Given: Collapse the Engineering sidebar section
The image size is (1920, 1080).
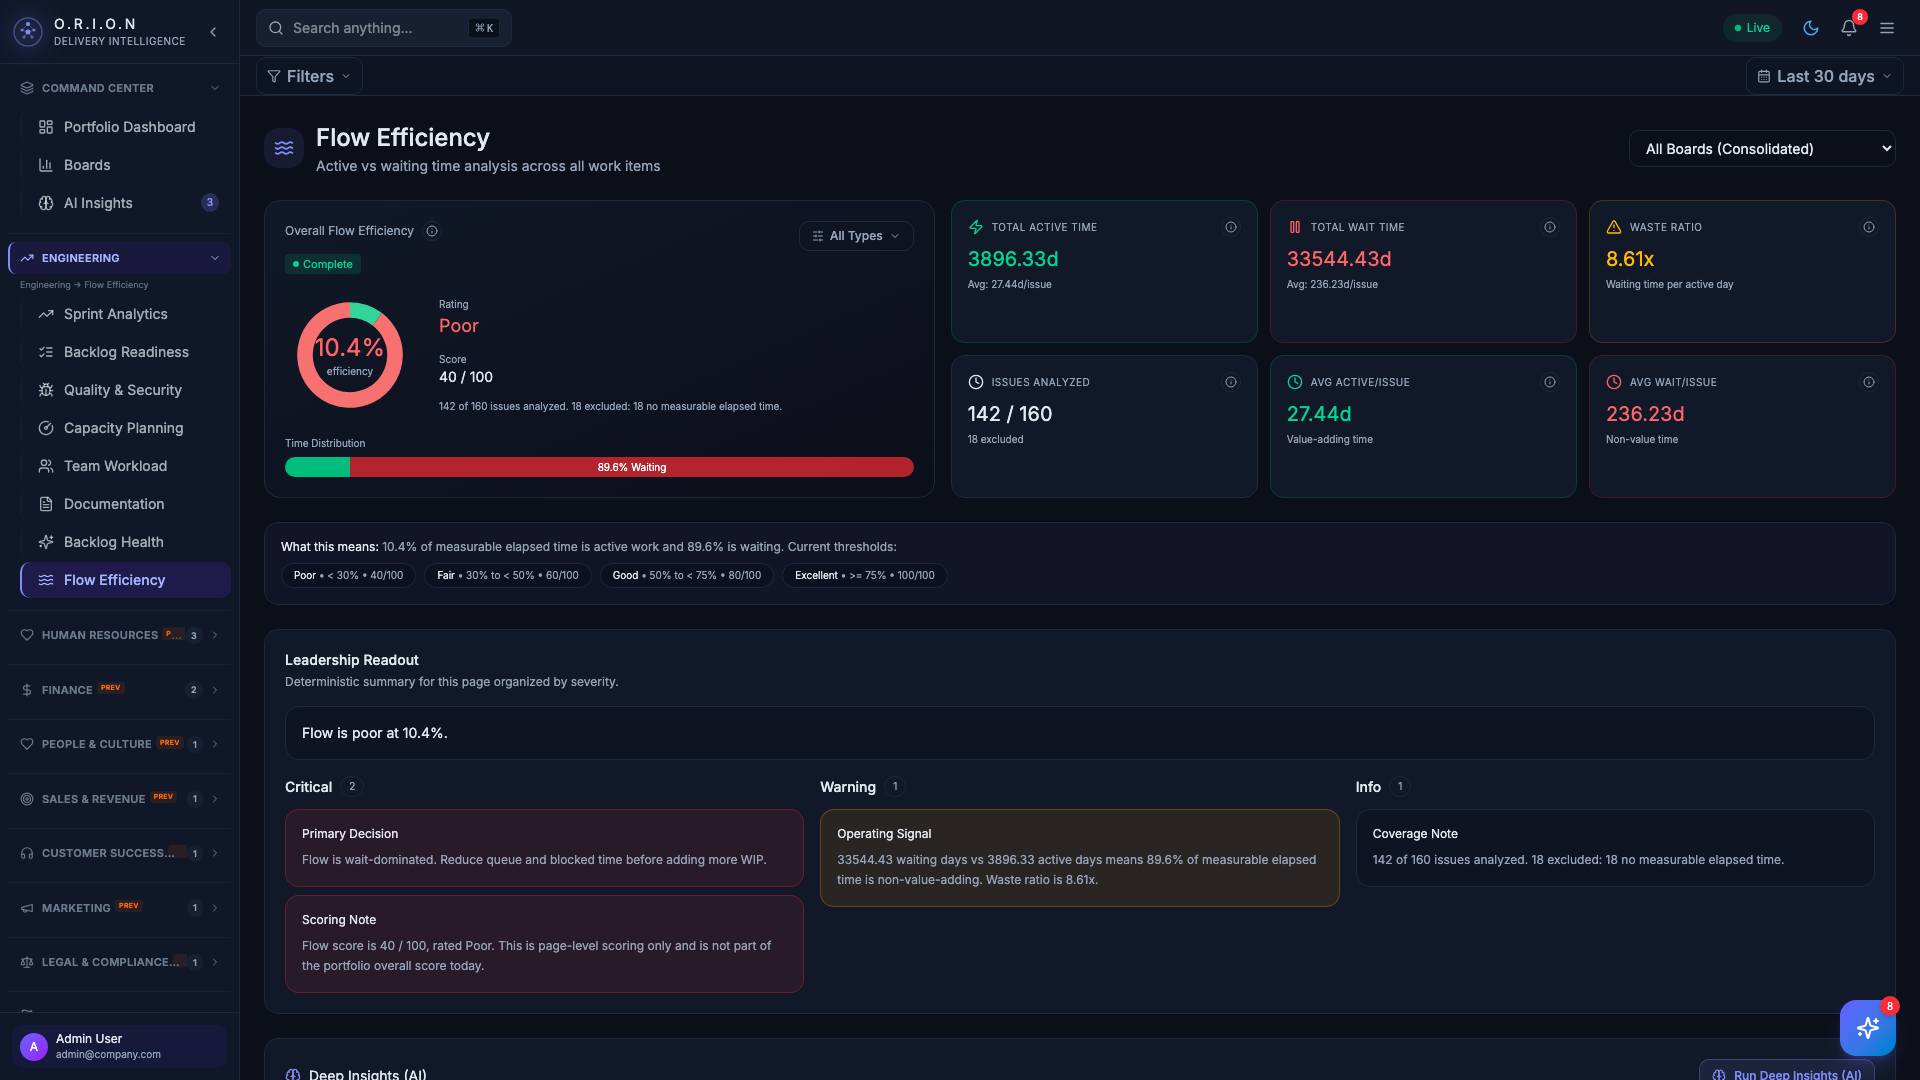Looking at the screenshot, I should coord(214,258).
